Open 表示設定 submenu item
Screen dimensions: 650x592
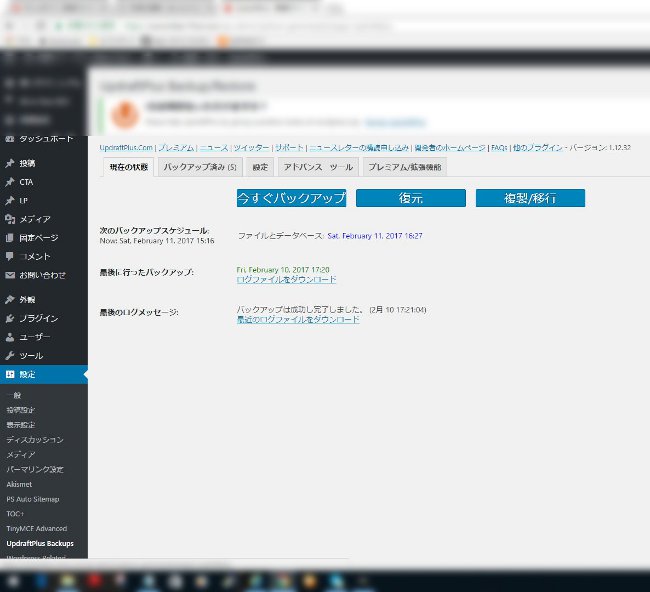[20, 425]
